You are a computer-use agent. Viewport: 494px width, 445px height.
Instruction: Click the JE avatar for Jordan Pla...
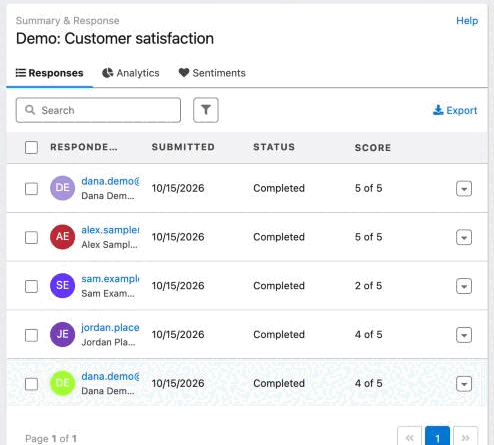pyautogui.click(x=62, y=334)
